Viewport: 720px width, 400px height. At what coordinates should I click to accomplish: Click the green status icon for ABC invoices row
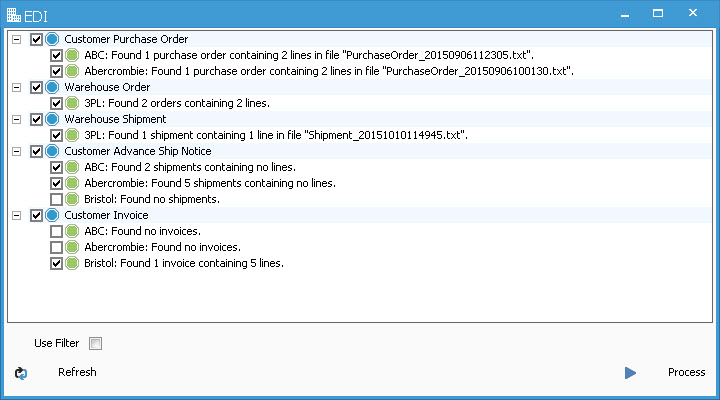coord(72,231)
